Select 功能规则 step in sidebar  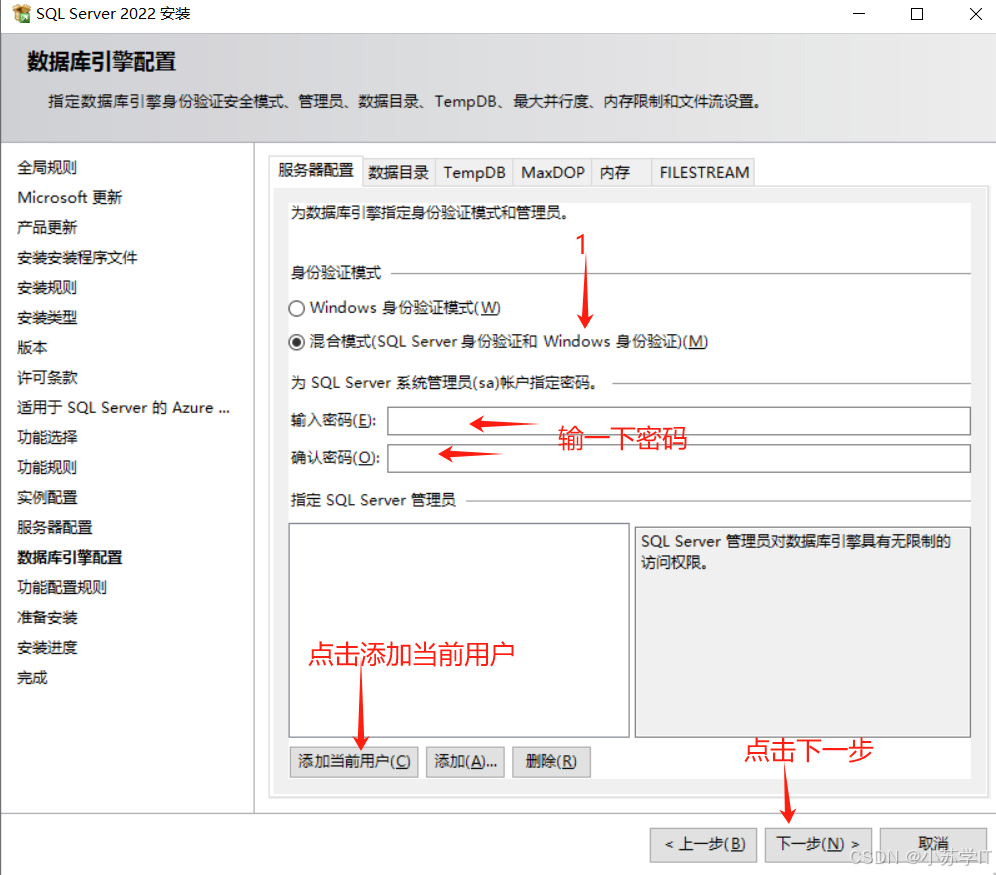[x=47, y=467]
